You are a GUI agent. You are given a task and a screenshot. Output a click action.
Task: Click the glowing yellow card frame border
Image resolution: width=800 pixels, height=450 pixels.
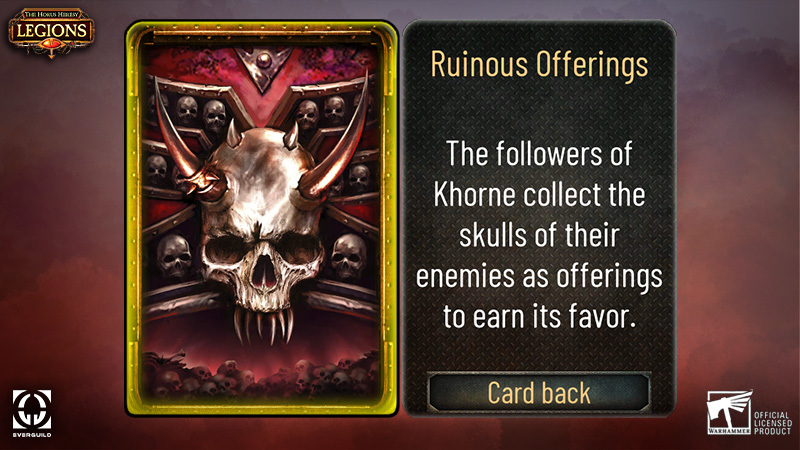pyautogui.click(x=134, y=218)
